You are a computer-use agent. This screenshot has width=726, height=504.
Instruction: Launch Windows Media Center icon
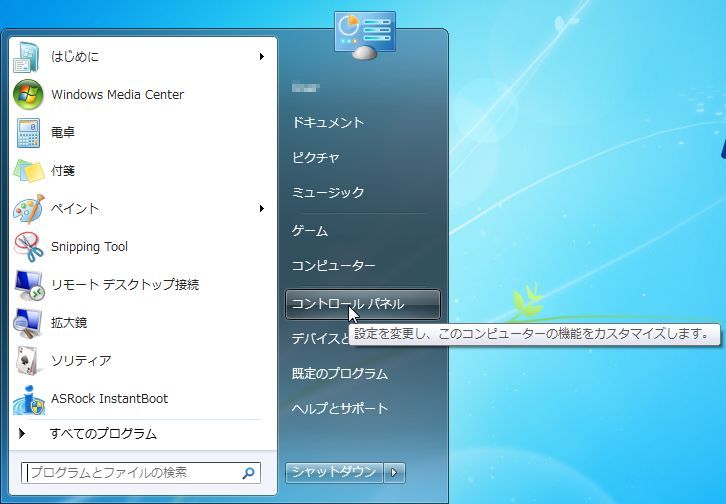[x=28, y=94]
